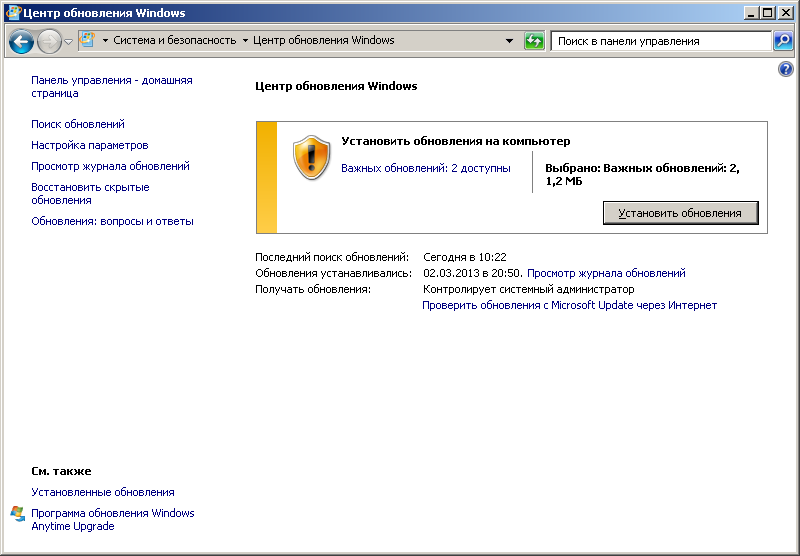
Task: Click the Control Panel icon in address bar
Action: point(87,40)
